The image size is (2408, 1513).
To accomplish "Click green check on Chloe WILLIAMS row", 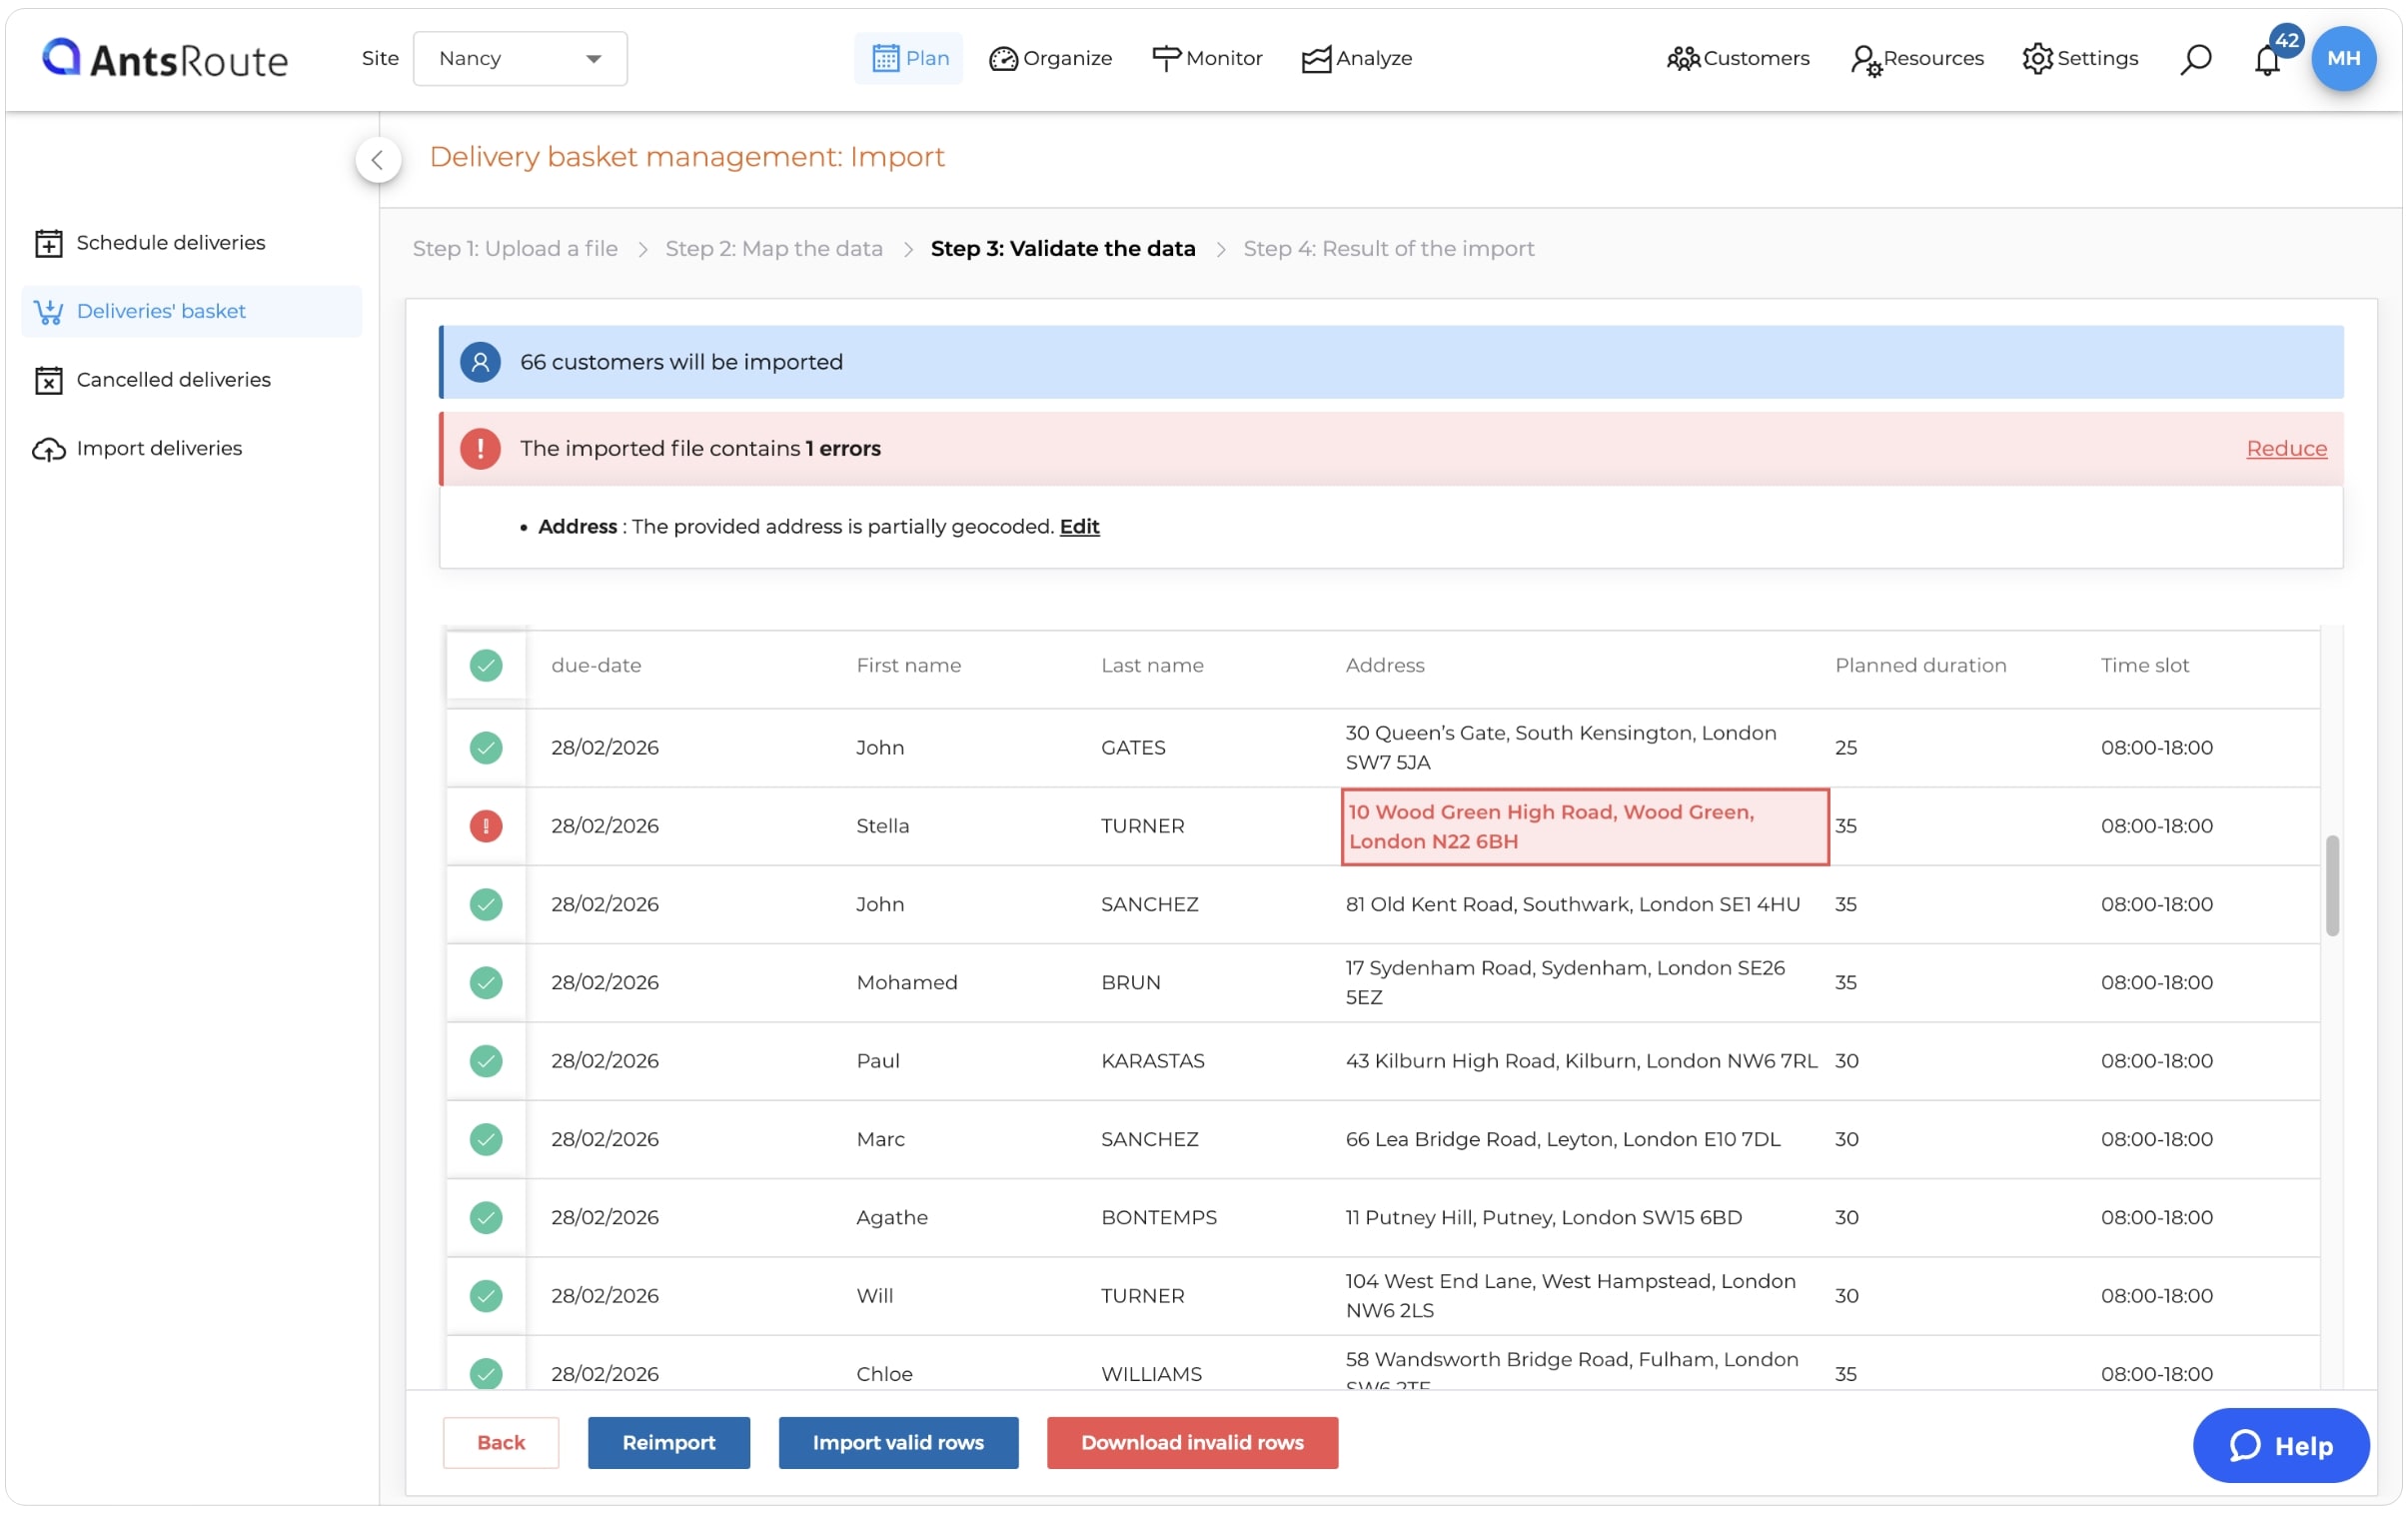I will tap(486, 1373).
